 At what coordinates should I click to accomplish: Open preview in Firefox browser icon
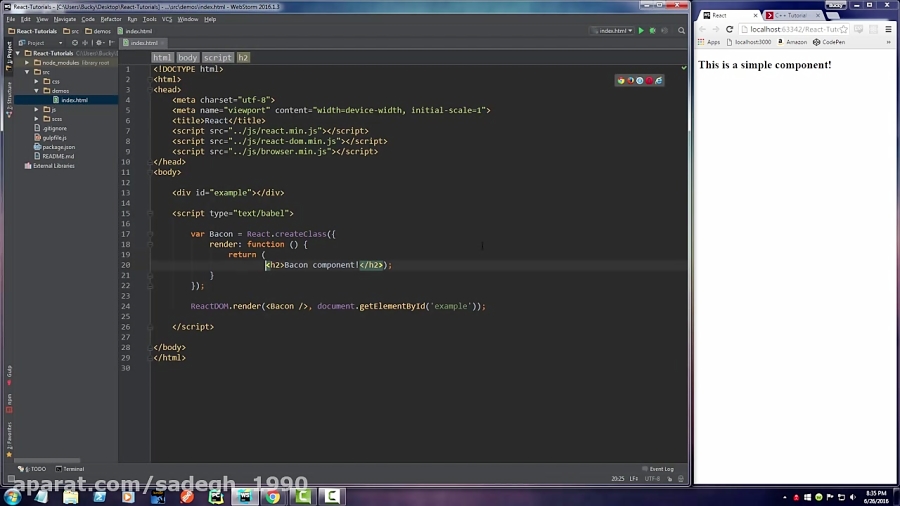click(630, 80)
